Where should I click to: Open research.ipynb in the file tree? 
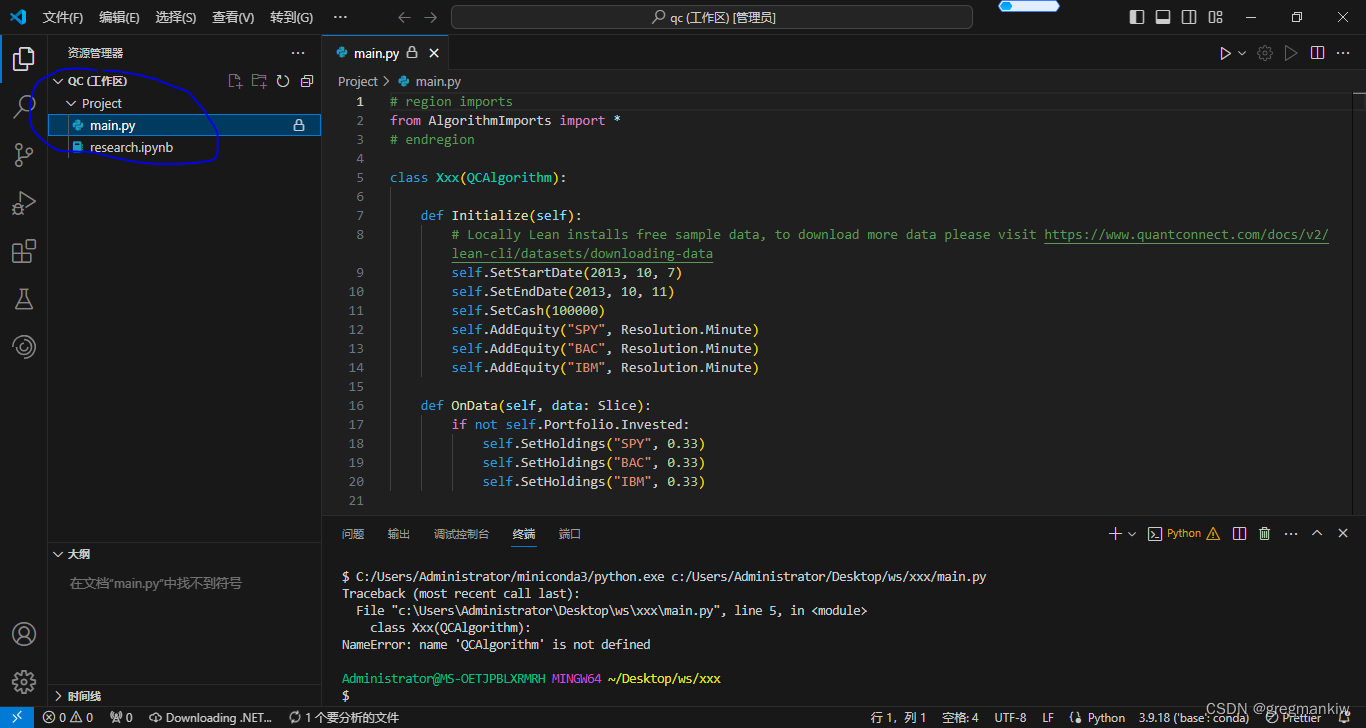[x=184, y=147]
